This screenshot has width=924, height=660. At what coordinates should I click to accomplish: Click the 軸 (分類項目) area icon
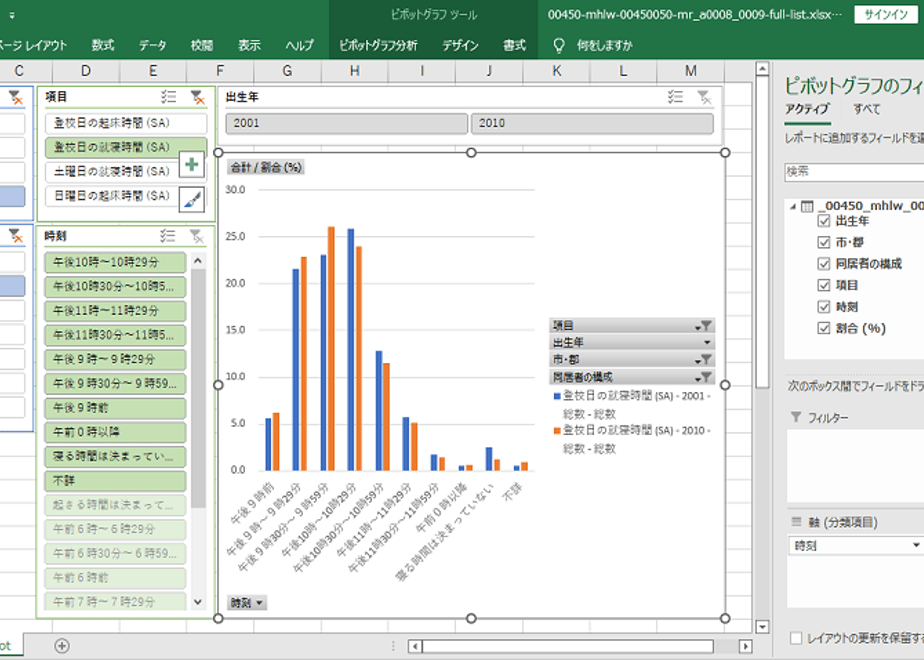pyautogui.click(x=796, y=522)
